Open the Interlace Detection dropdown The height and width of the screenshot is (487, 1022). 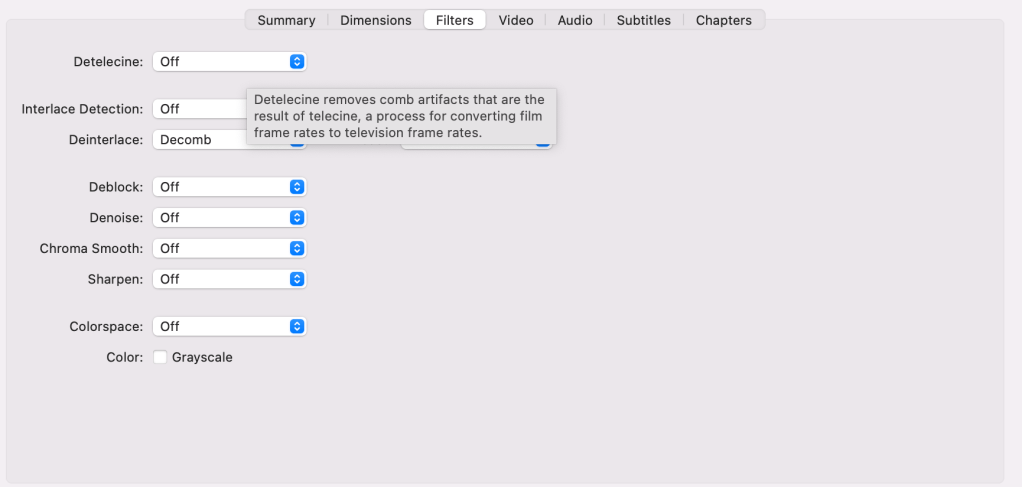[199, 109]
